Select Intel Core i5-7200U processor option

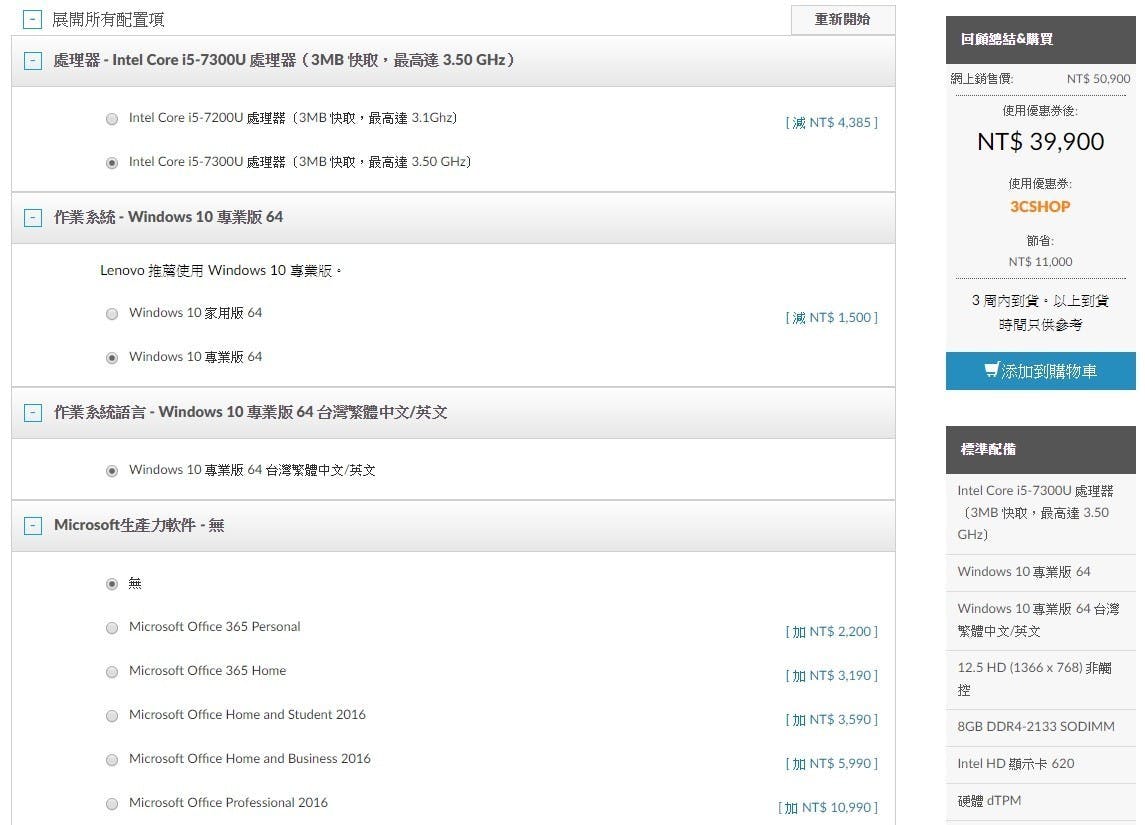112,118
